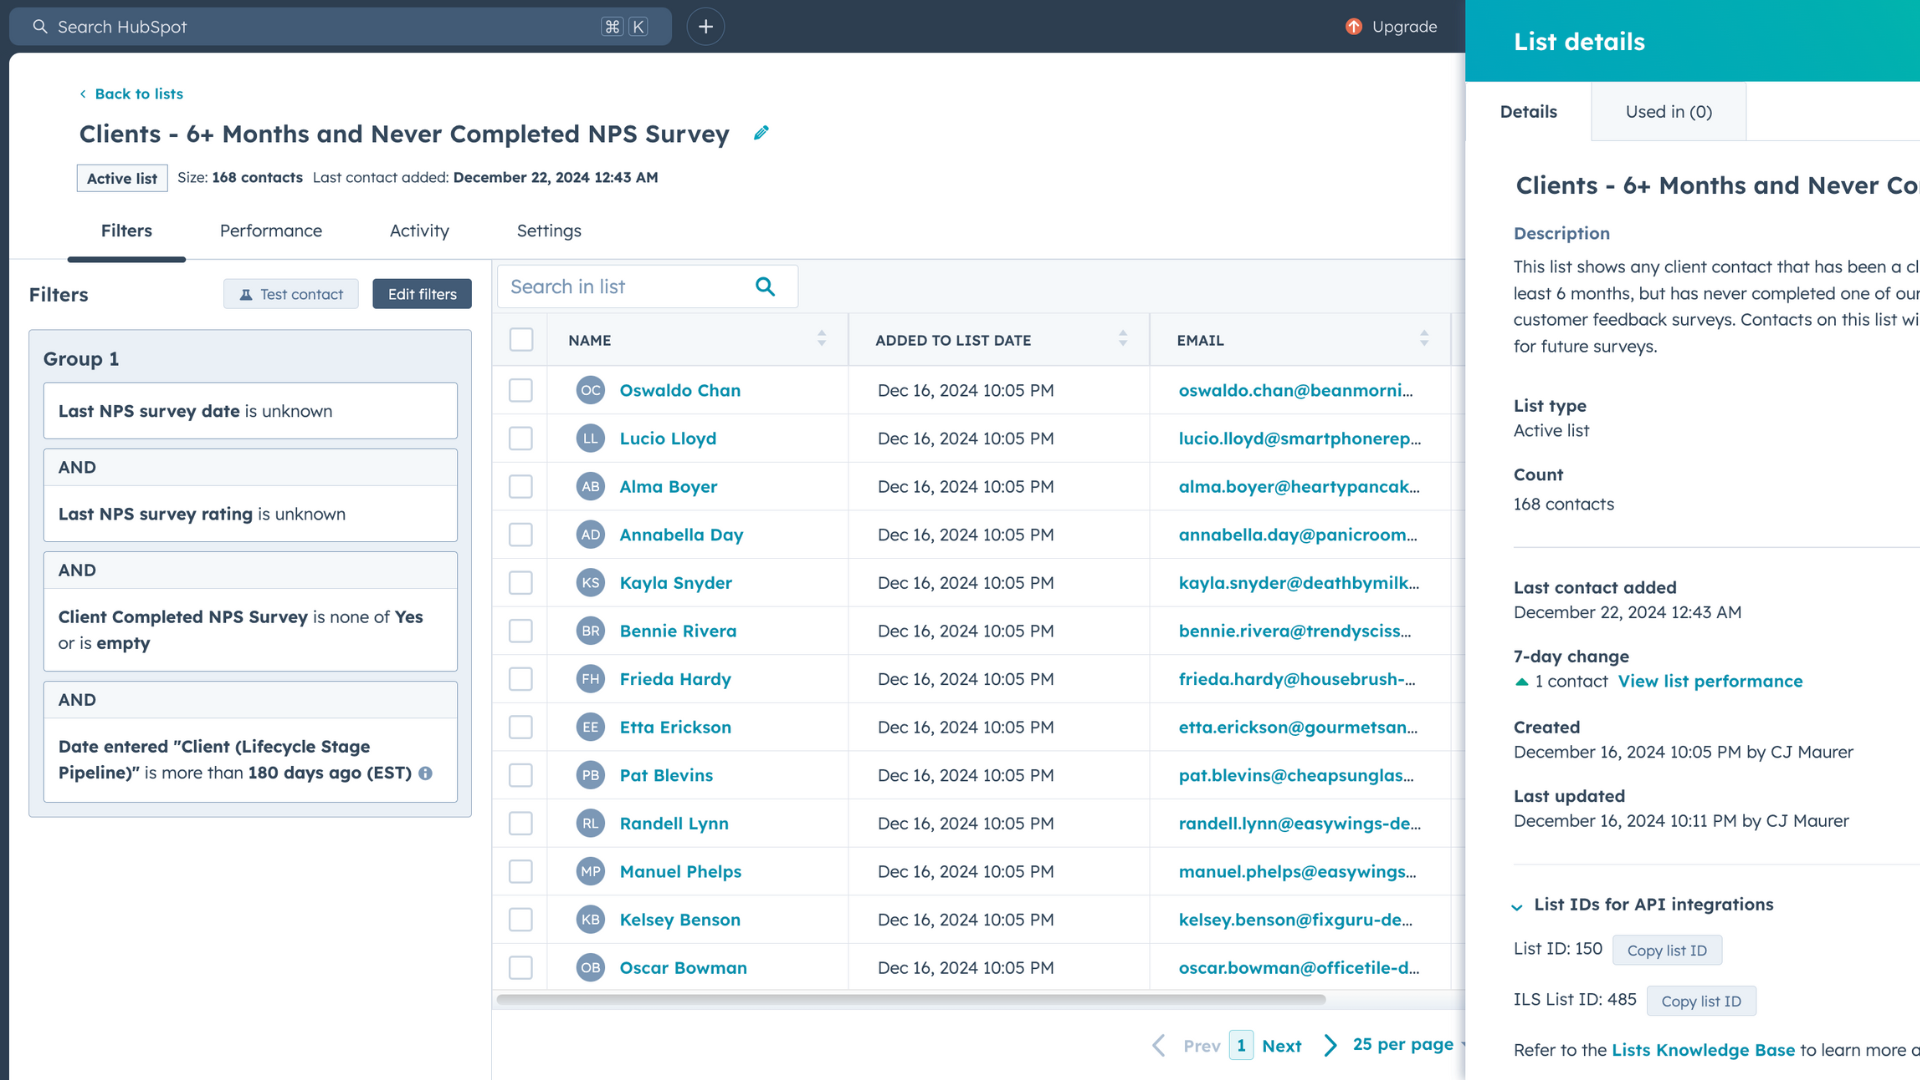Click sort arrows on NAME column
Screen dimensions: 1920x1080
[821, 339]
